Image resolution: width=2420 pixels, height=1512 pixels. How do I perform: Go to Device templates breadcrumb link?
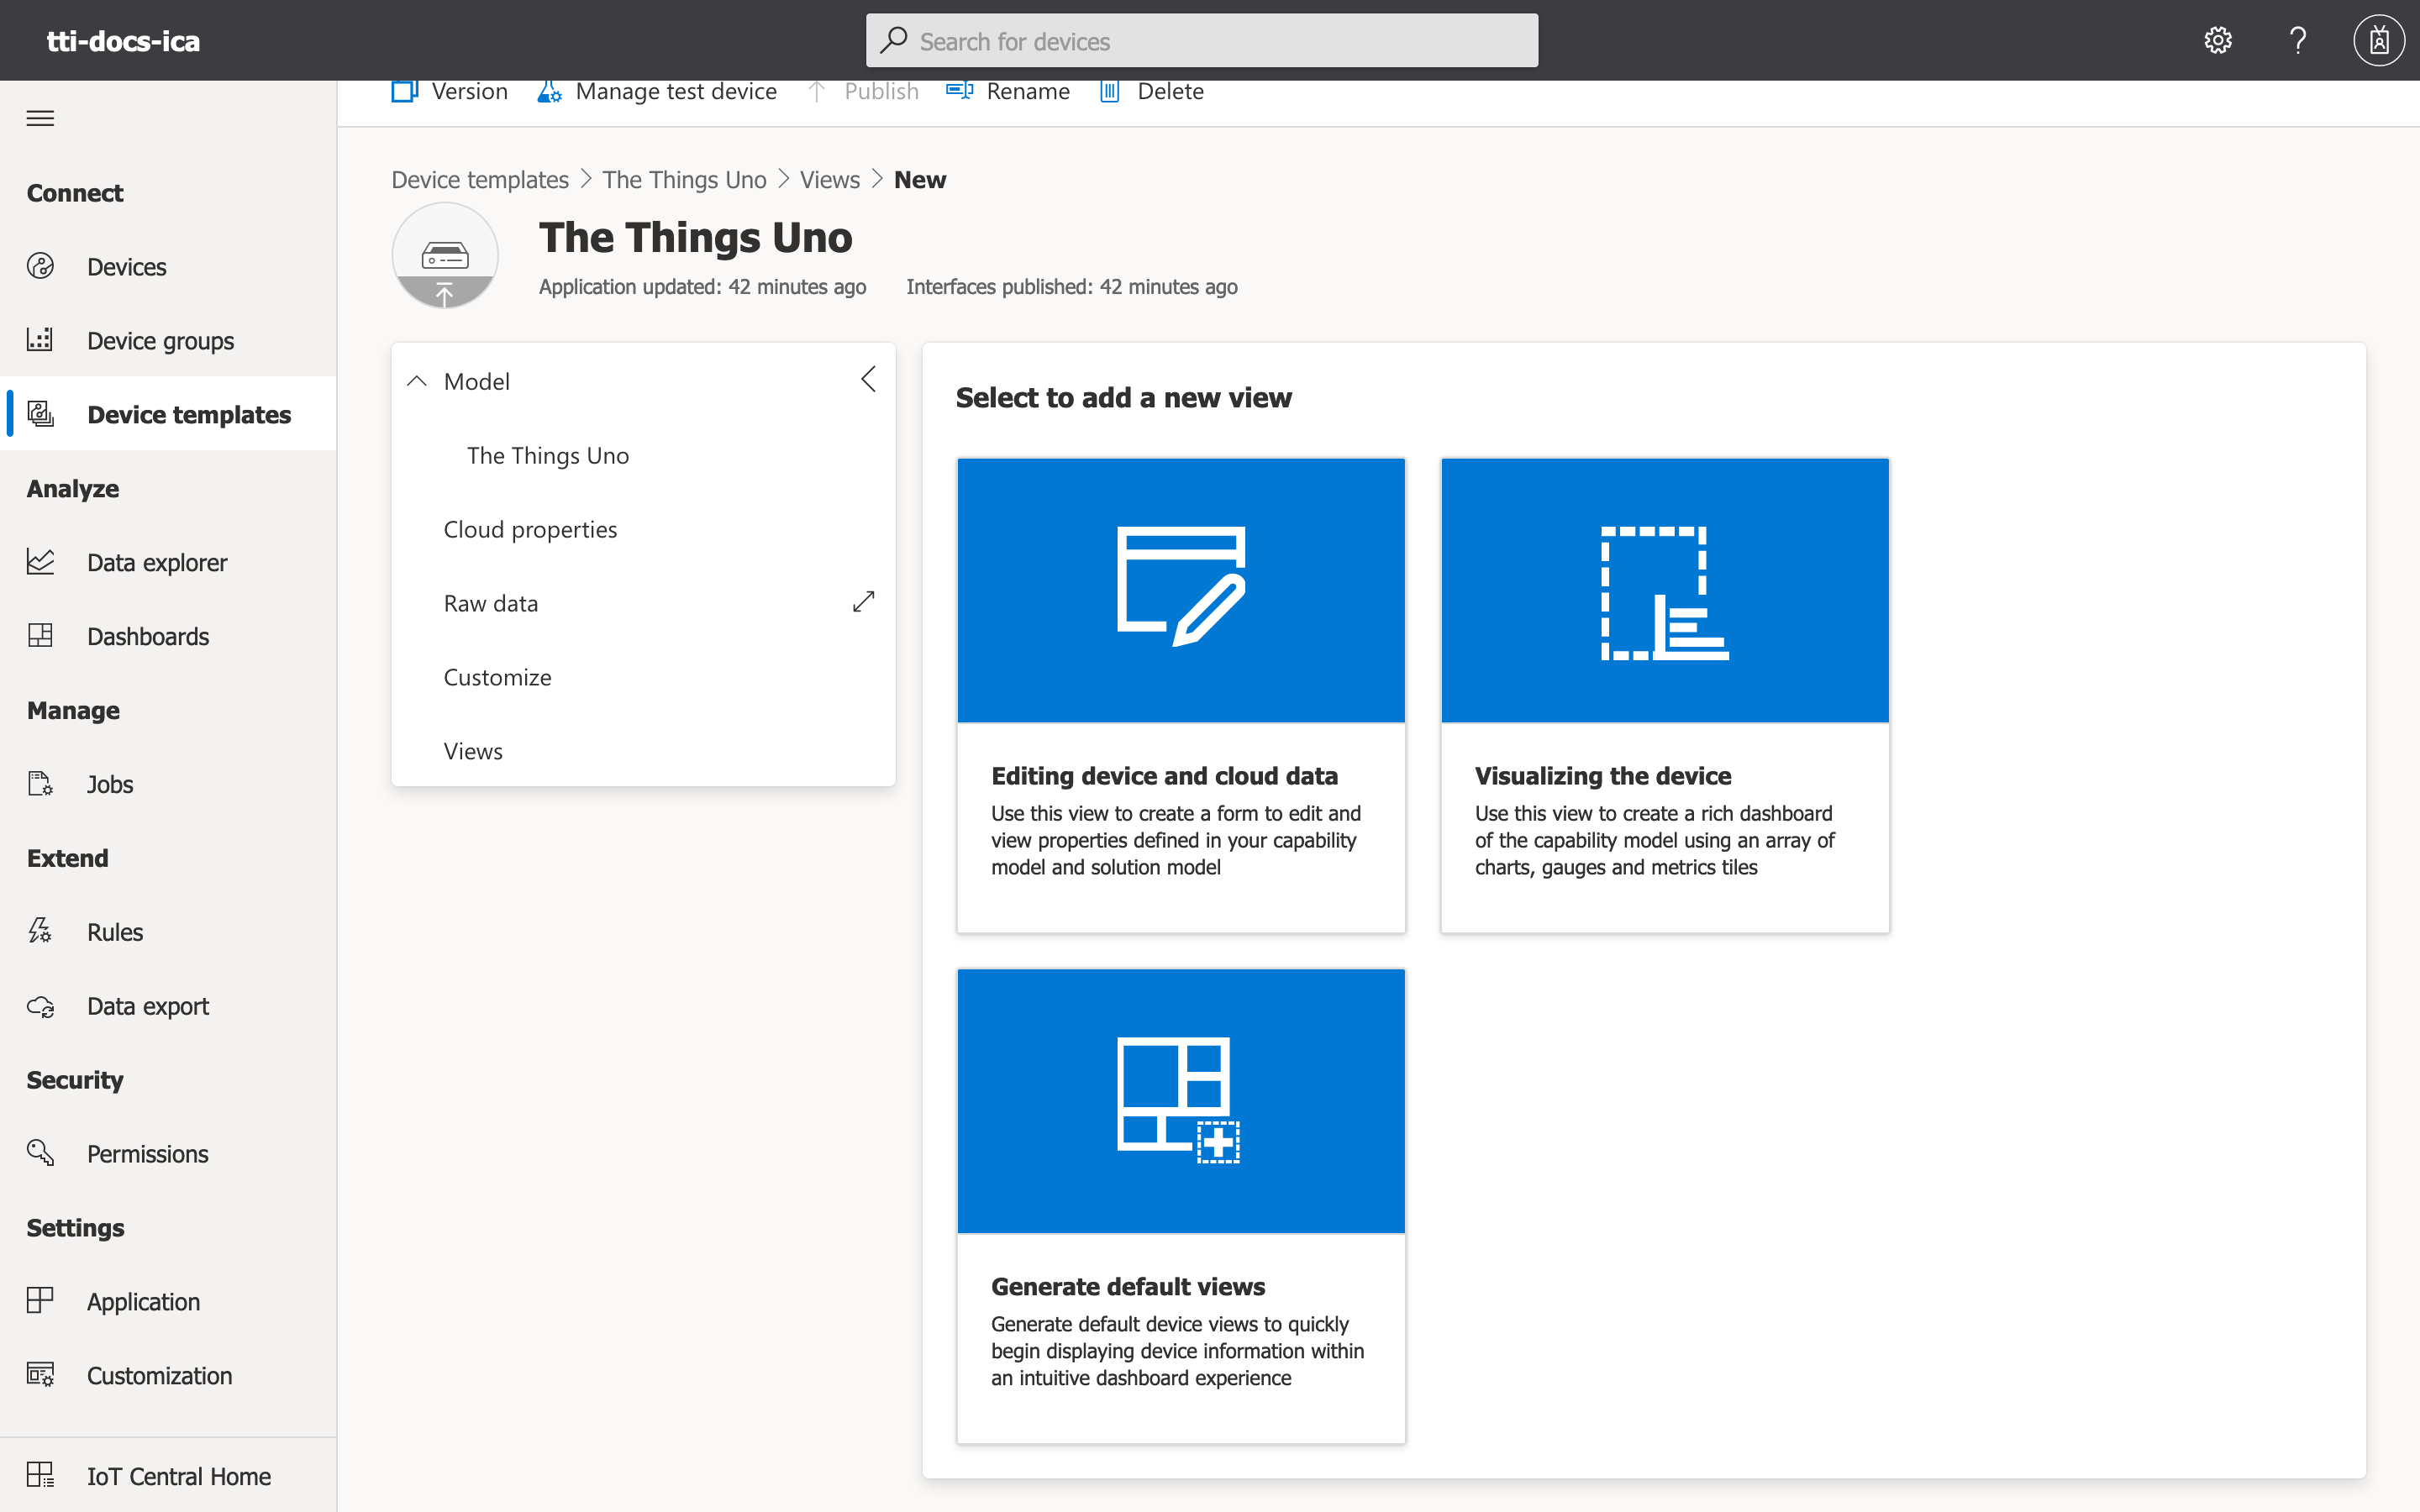(x=480, y=180)
